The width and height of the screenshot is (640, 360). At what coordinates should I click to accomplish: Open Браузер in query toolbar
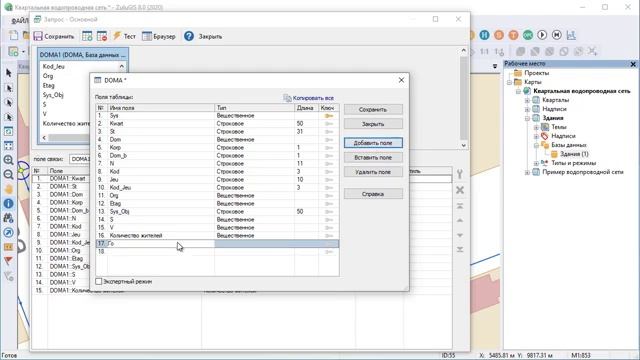click(158, 36)
